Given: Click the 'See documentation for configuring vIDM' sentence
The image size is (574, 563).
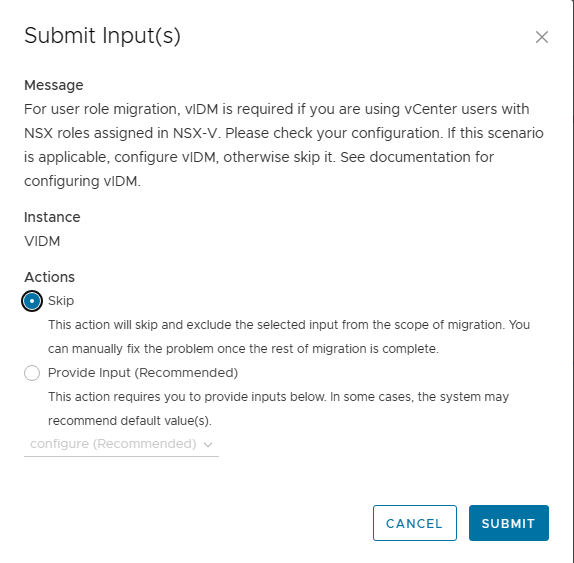Looking at the screenshot, I should coord(259,169).
